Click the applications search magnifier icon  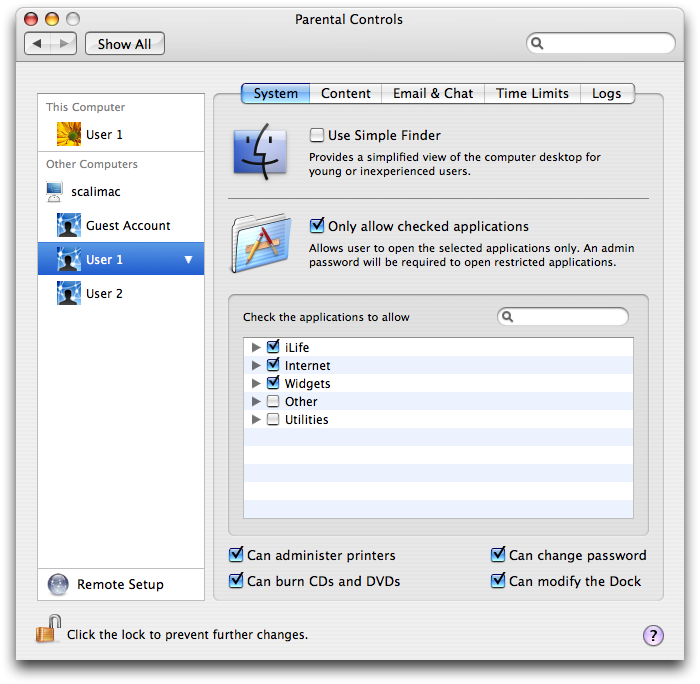pyautogui.click(x=507, y=317)
